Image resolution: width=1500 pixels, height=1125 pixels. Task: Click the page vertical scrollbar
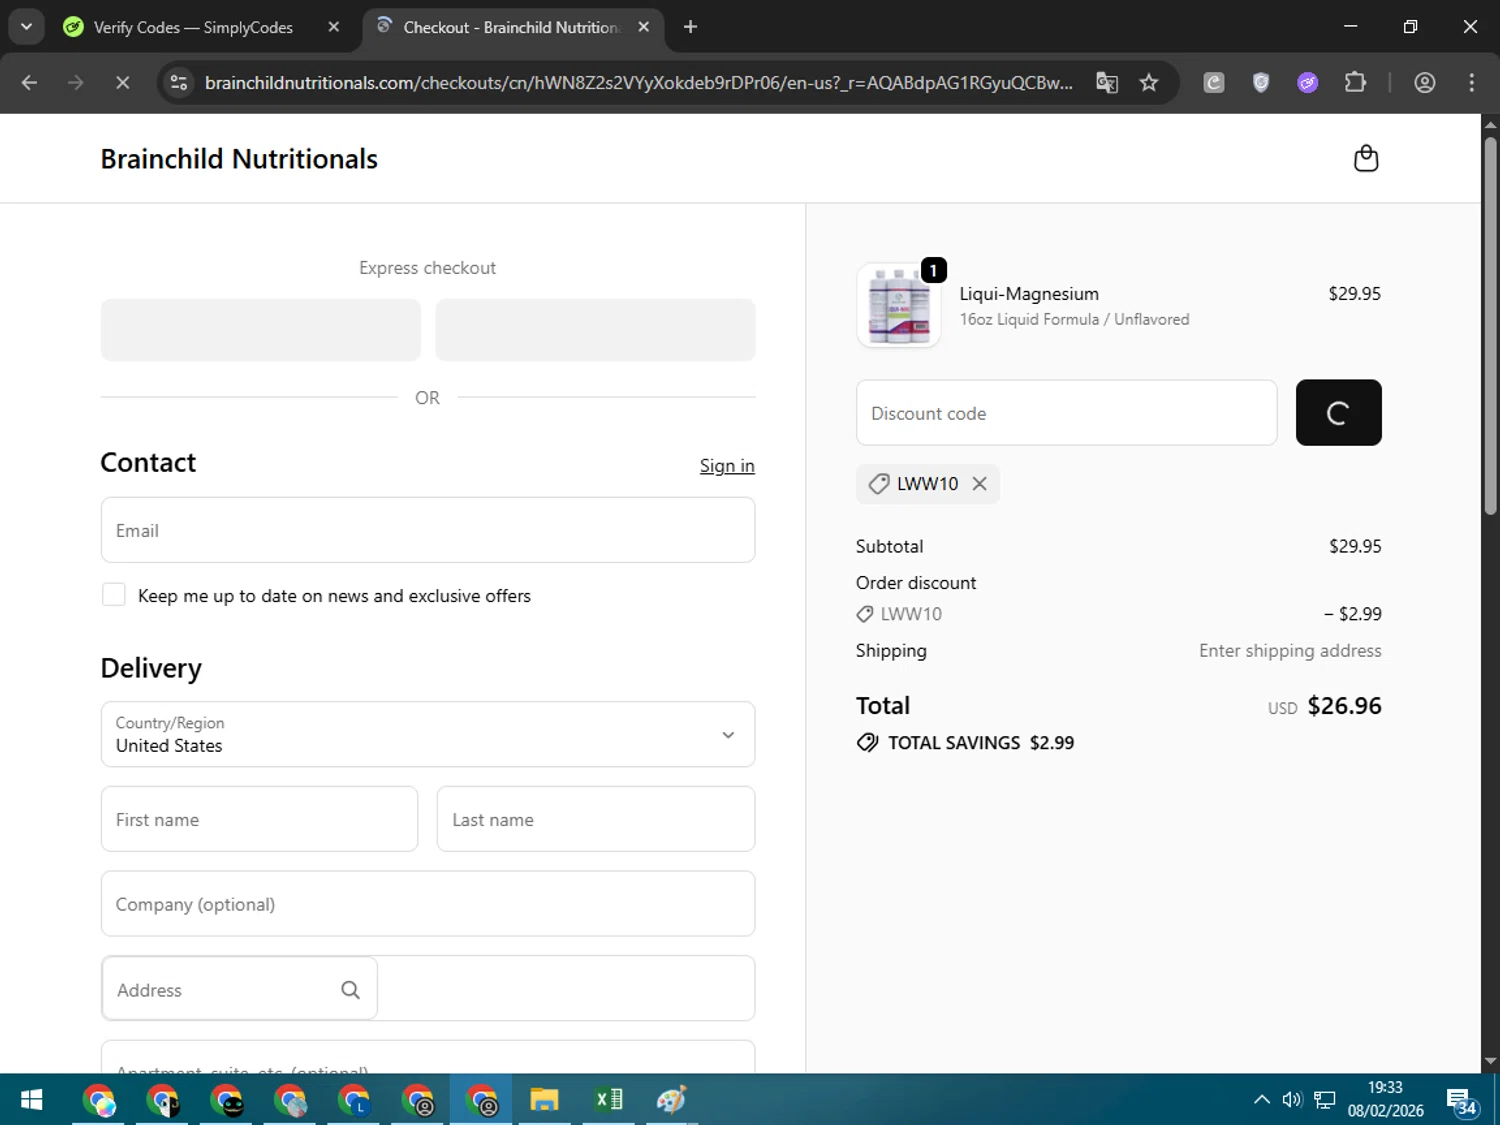1490,326
